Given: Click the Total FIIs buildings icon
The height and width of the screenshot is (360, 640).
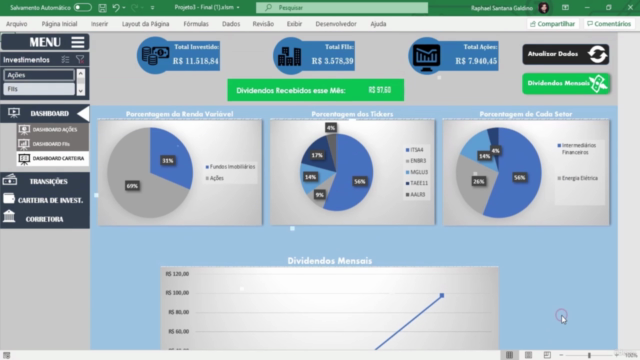Looking at the screenshot, I should click(x=289, y=56).
